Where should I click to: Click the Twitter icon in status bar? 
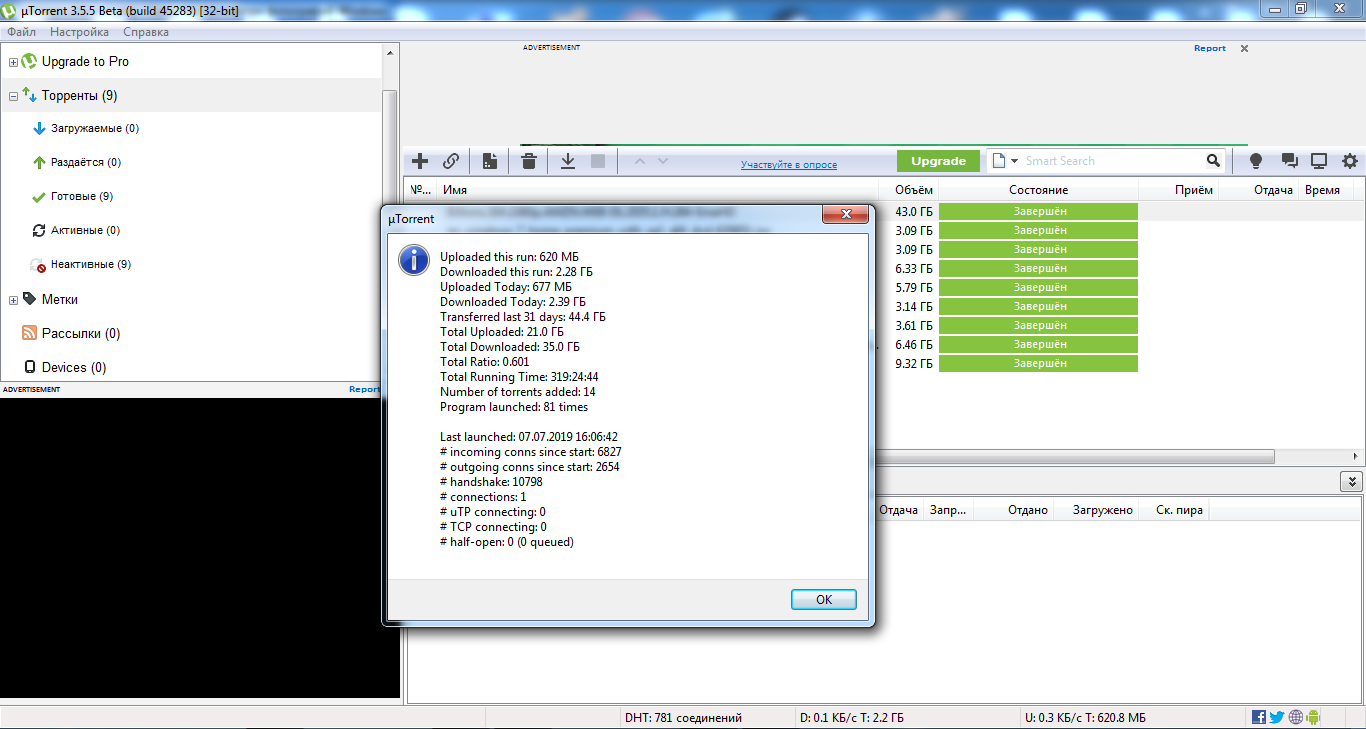pos(1277,717)
